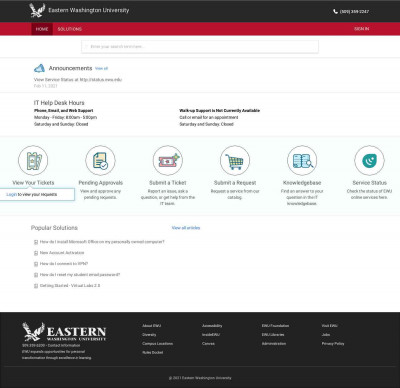Open the Privacy Policy footer link

pos(333,344)
